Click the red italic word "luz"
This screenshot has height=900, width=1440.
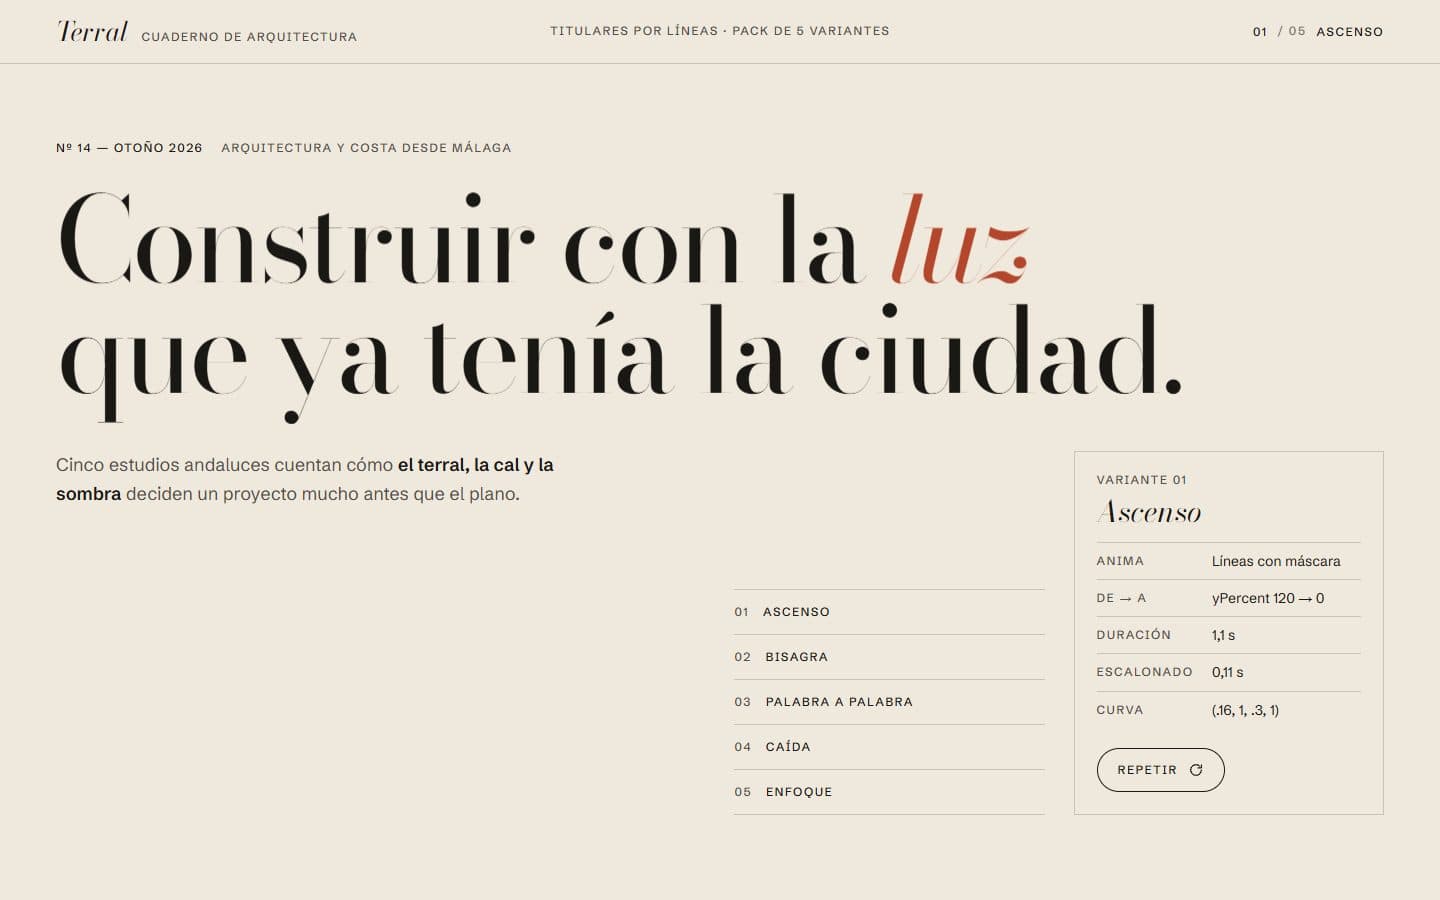pyautogui.click(x=960, y=239)
